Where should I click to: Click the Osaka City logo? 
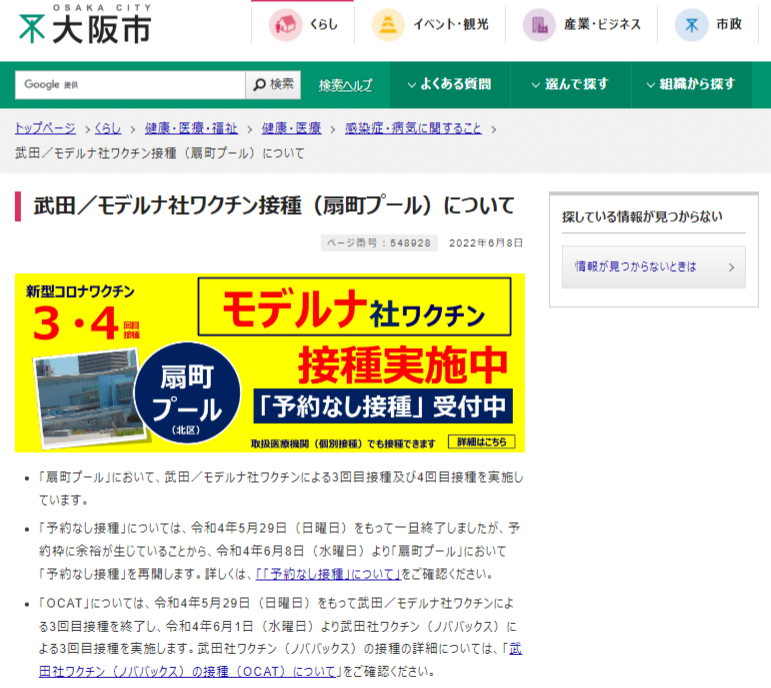[x=85, y=24]
